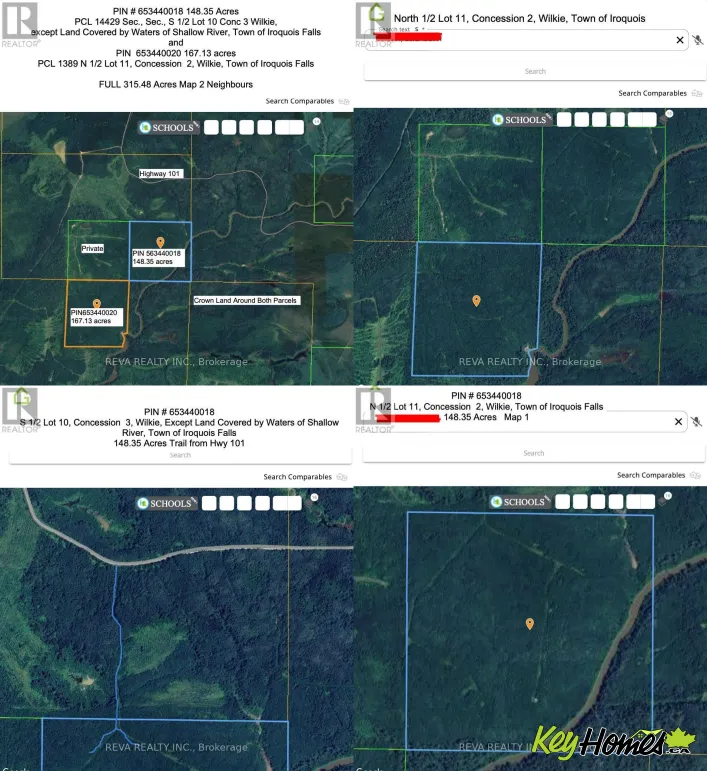Click REALTOR logo in top-left panel
707x771 pixels.
(x=20, y=25)
